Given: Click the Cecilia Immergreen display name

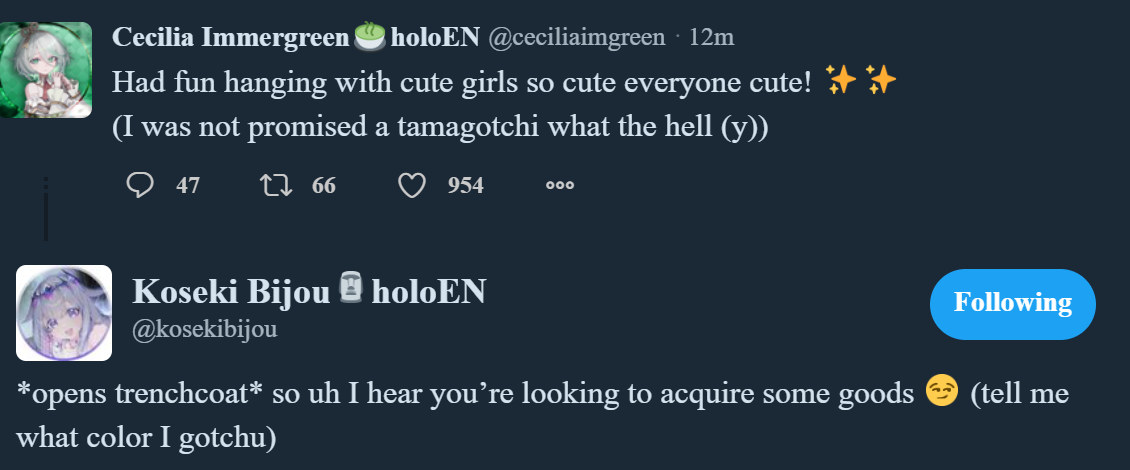Looking at the screenshot, I should pyautogui.click(x=231, y=37).
